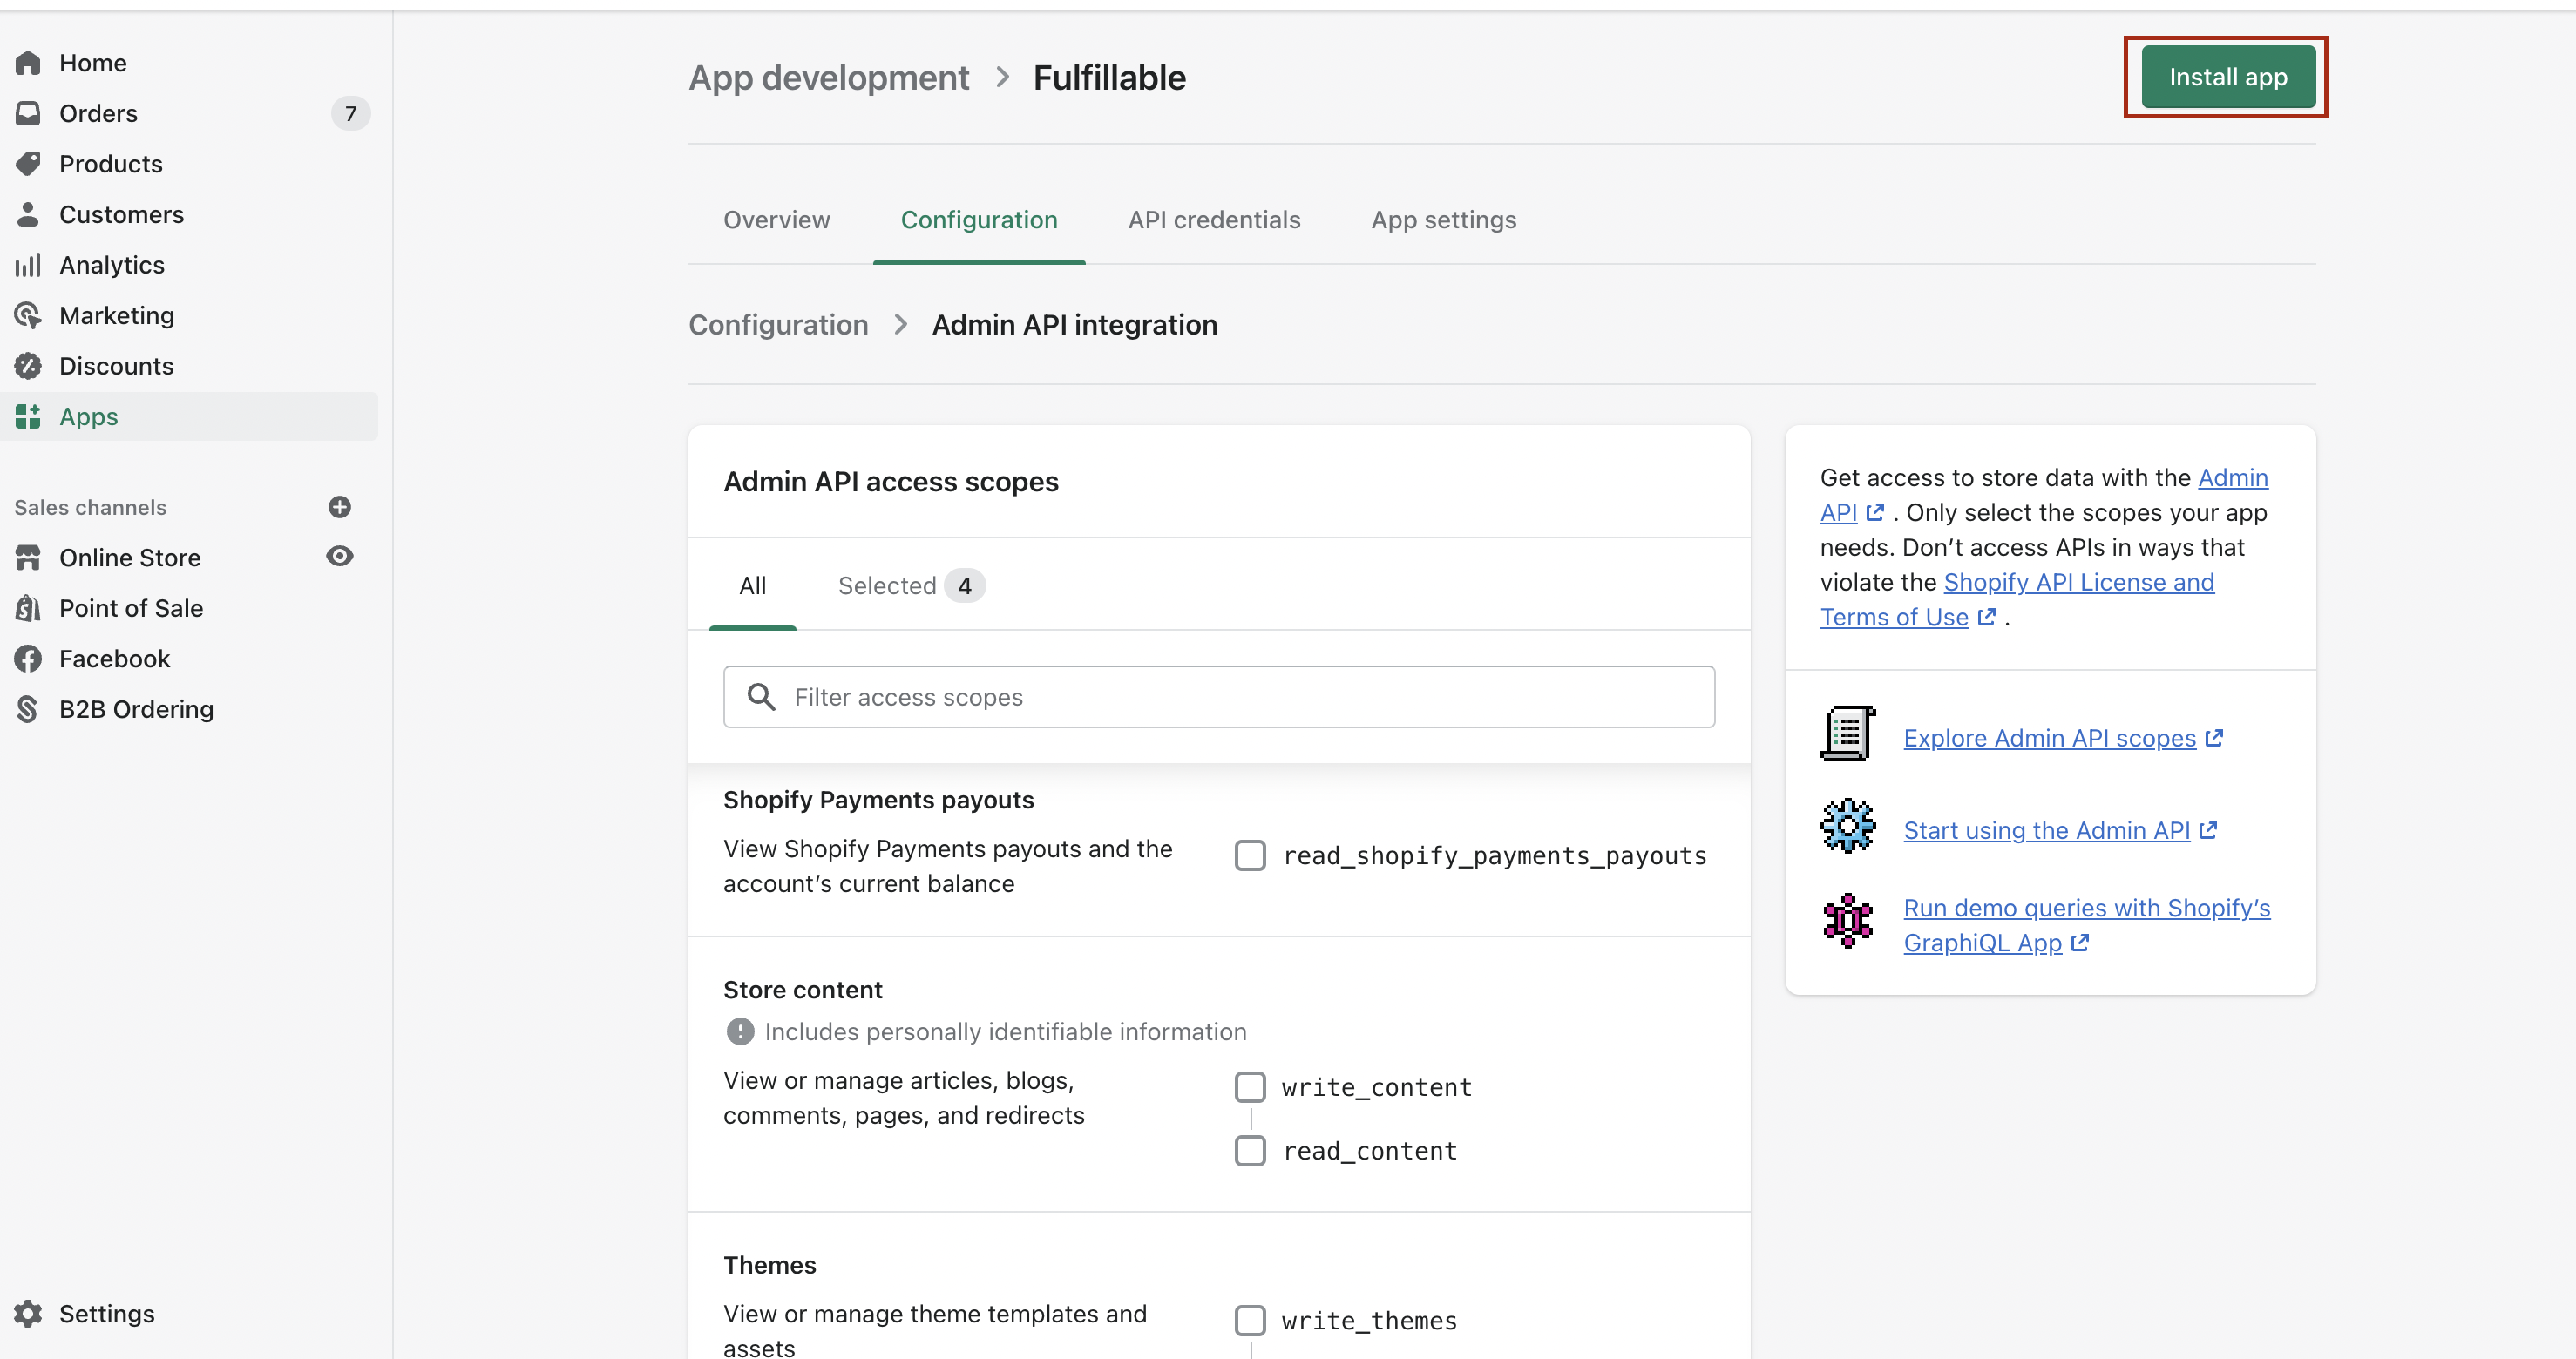The image size is (2576, 1359).
Task: Open Run demo queries GraphiQL App link
Action: (2087, 925)
